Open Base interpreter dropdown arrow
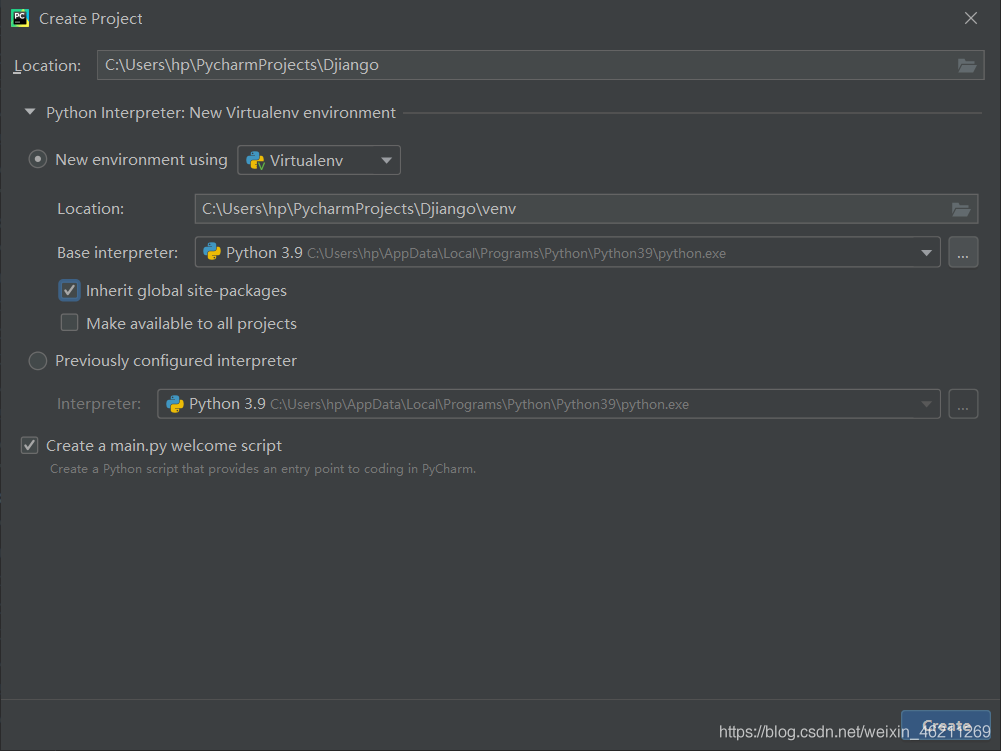The height and width of the screenshot is (751, 1001). click(926, 253)
